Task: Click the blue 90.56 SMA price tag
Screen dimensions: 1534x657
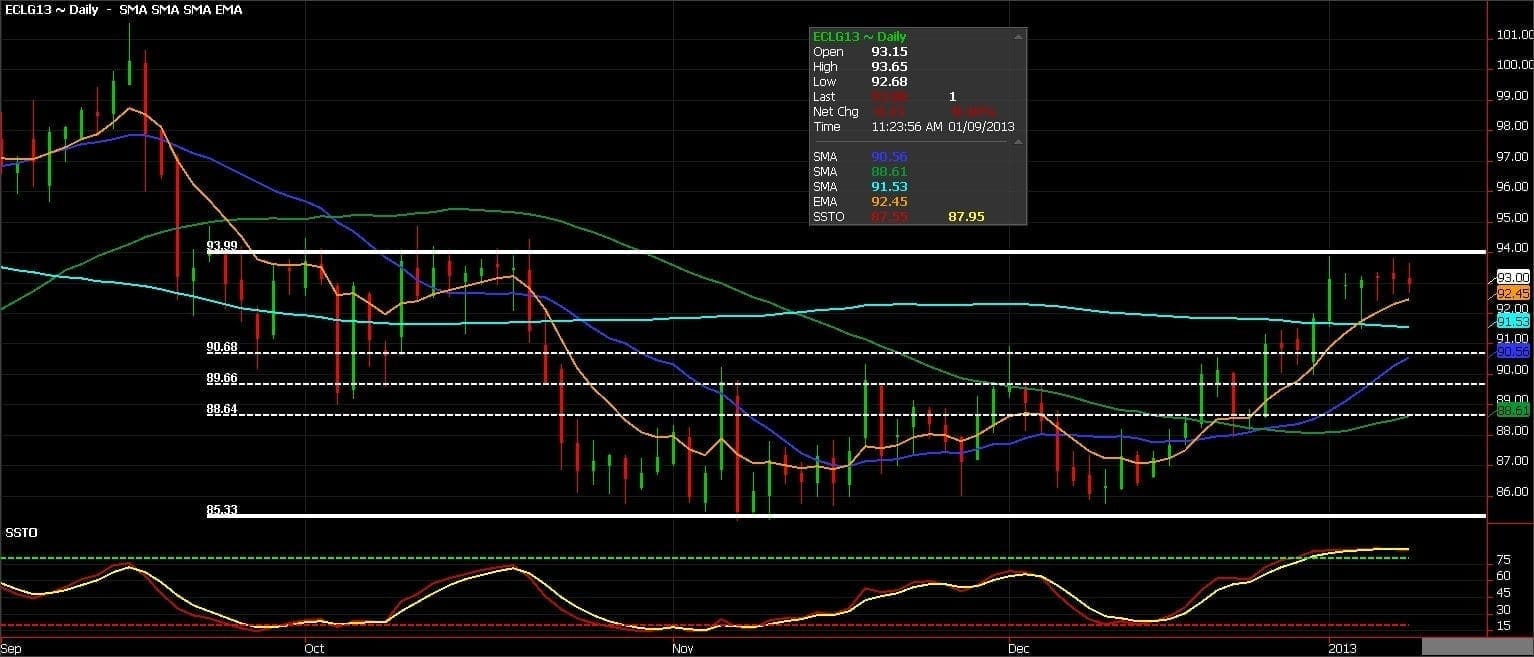Action: [x=1512, y=351]
